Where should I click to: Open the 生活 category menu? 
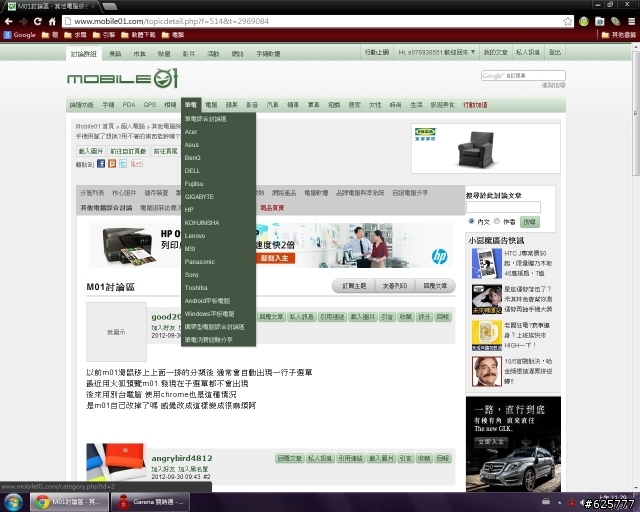coord(416,105)
